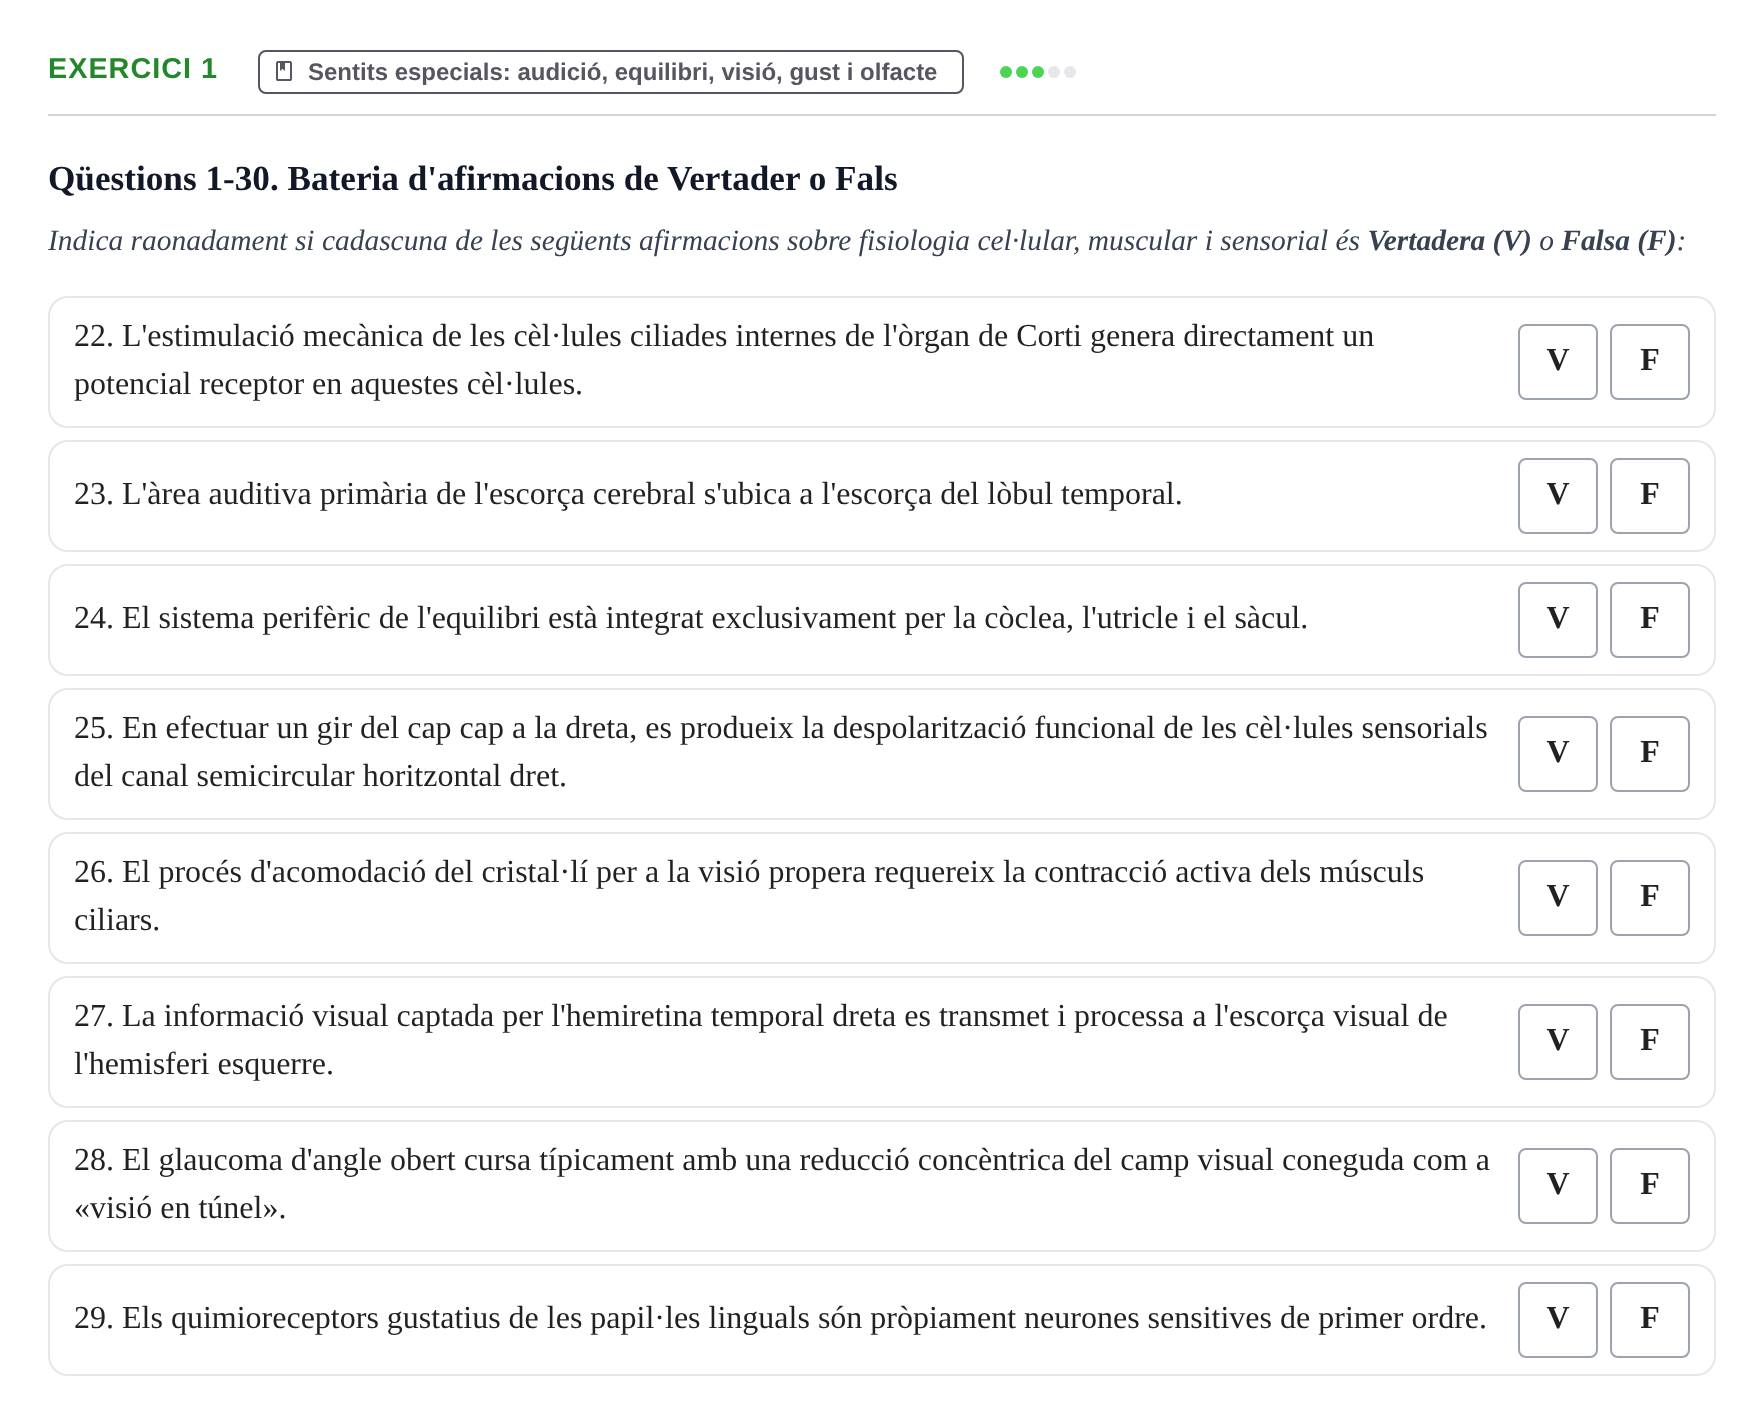This screenshot has height=1424, width=1764.
Task: Select V for question 28 glaucoma
Action: [1557, 1186]
